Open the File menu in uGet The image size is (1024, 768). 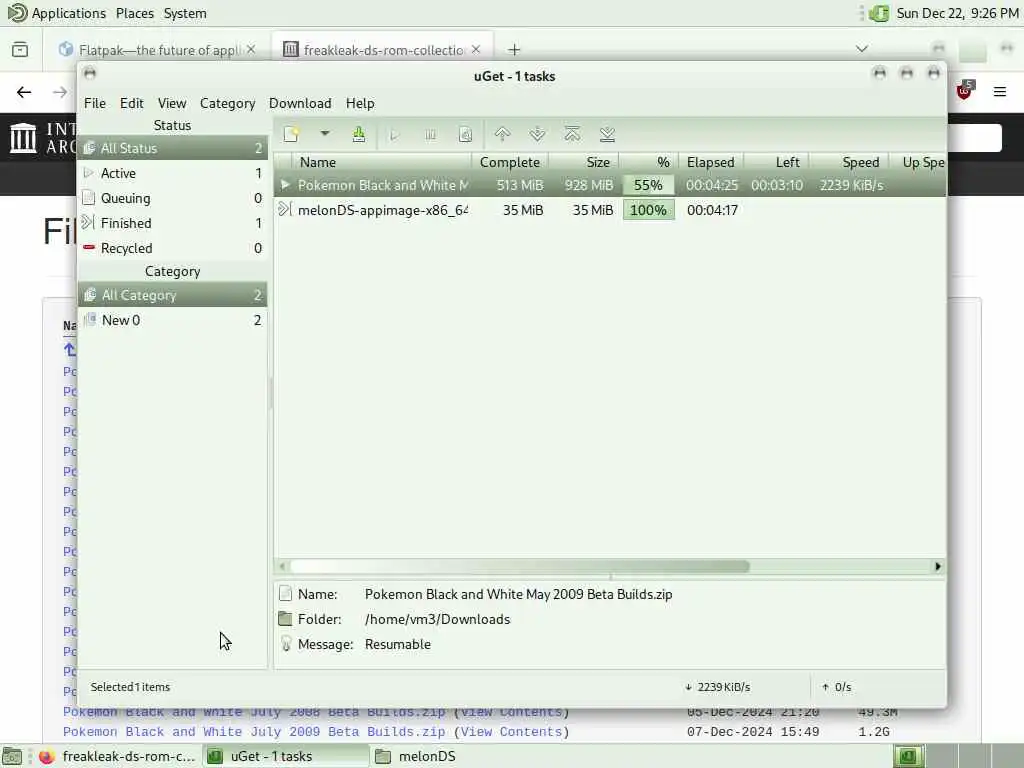pos(95,103)
